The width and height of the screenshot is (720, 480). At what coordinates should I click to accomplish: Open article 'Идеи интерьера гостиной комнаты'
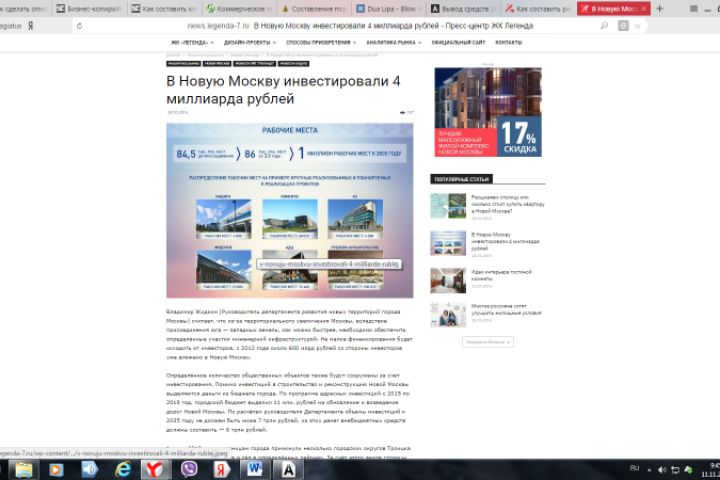pyautogui.click(x=501, y=275)
